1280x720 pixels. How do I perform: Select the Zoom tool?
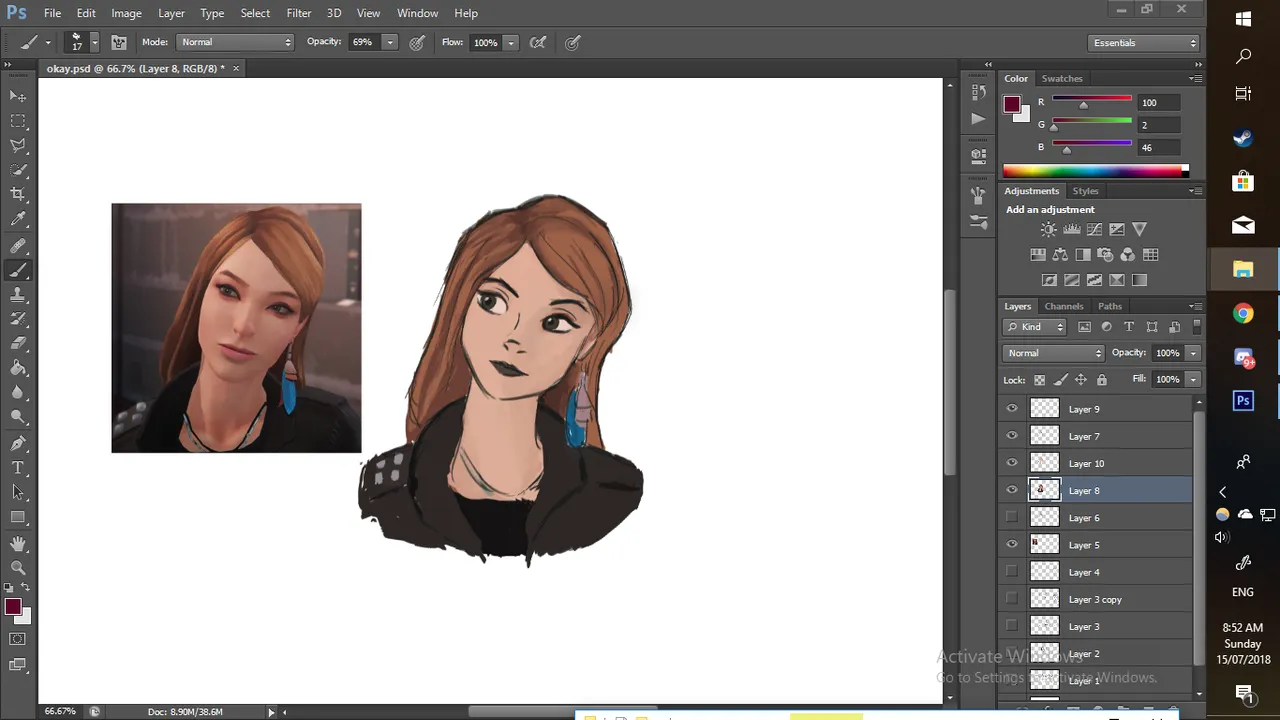click(18, 567)
